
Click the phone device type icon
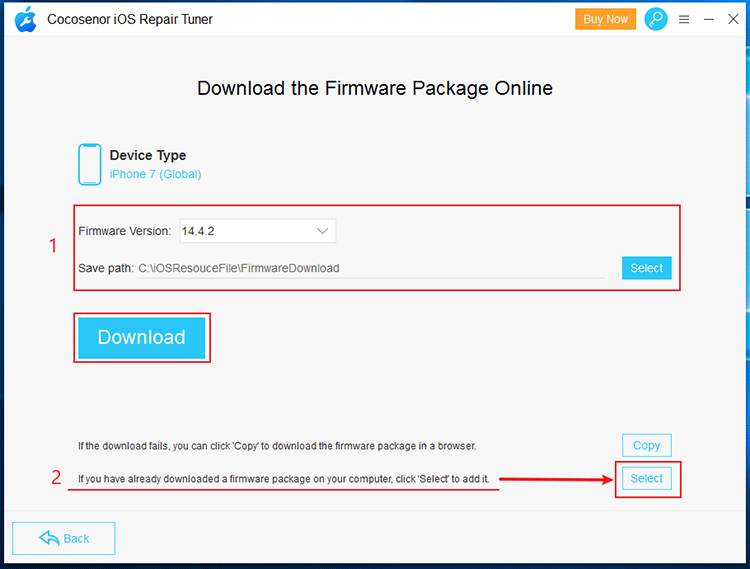coord(89,164)
